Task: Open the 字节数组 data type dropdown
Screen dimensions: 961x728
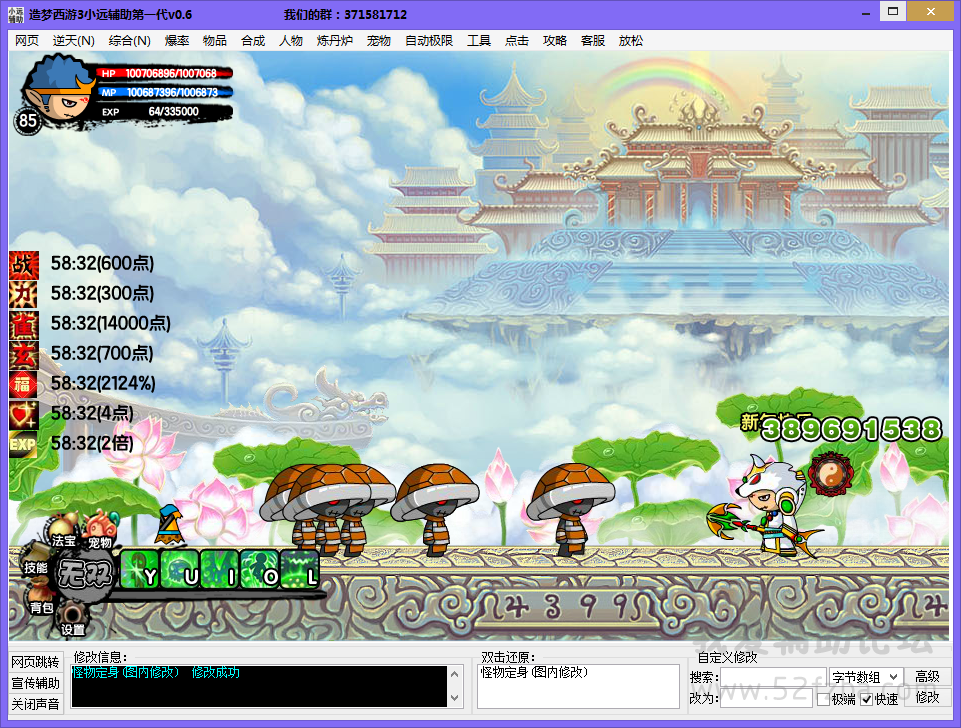Action: (865, 677)
